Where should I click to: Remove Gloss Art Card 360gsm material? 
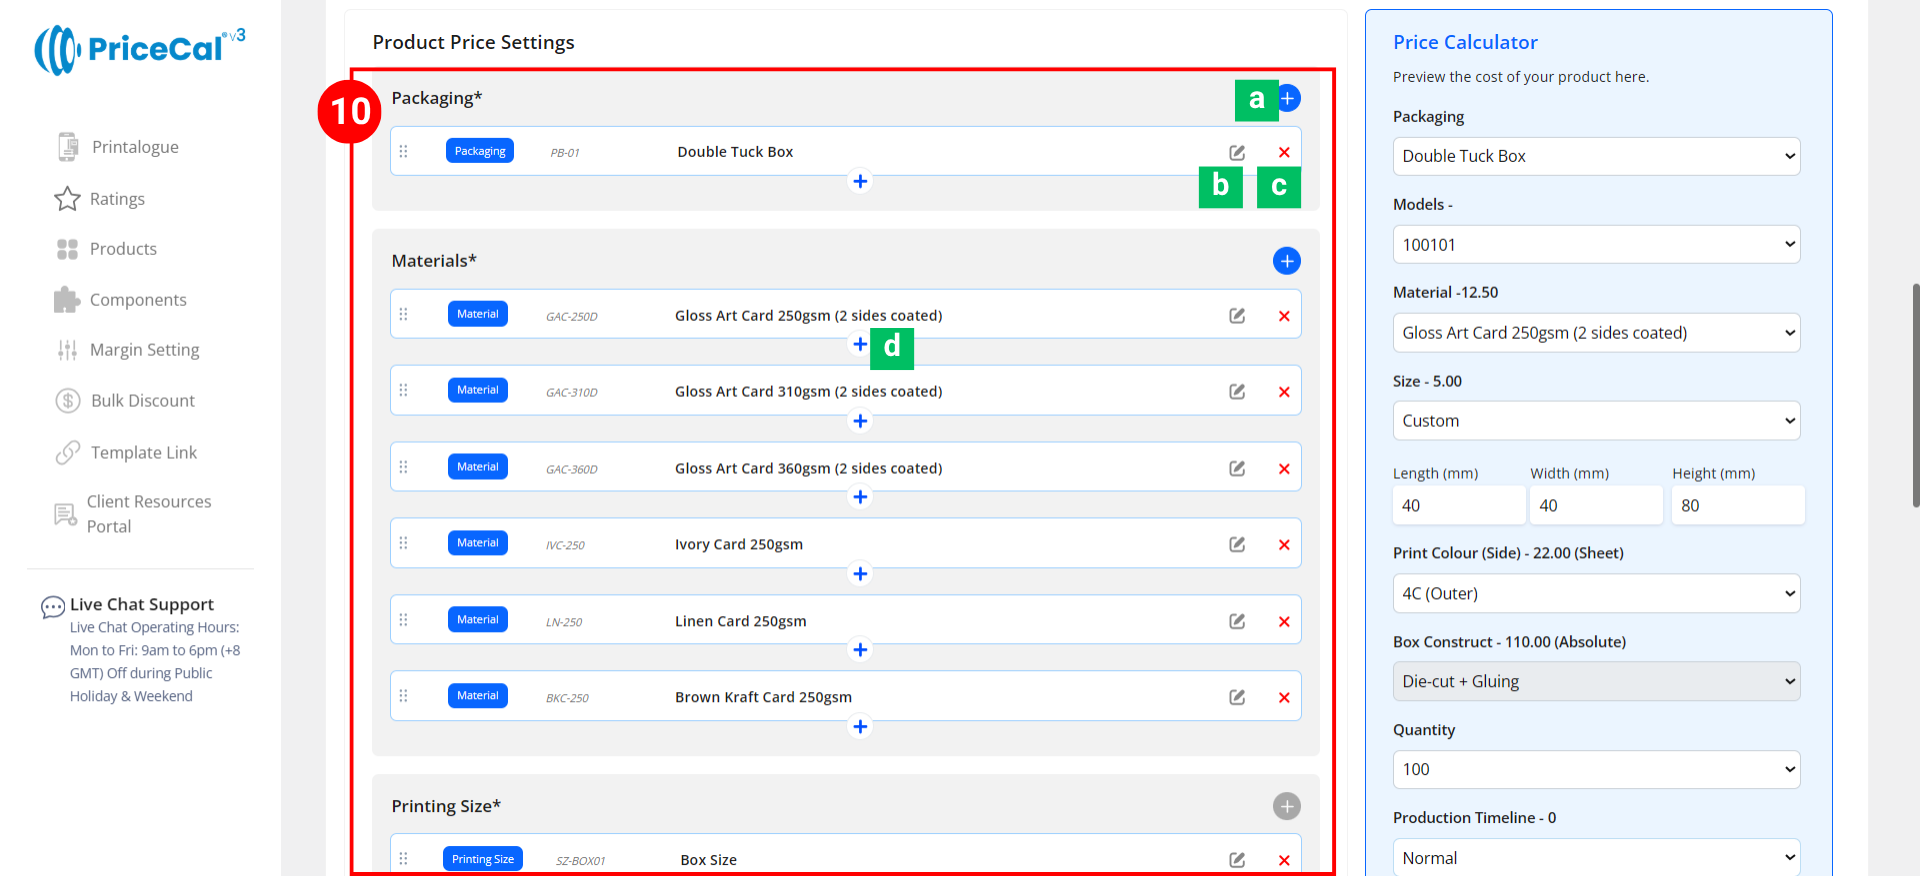(1284, 469)
